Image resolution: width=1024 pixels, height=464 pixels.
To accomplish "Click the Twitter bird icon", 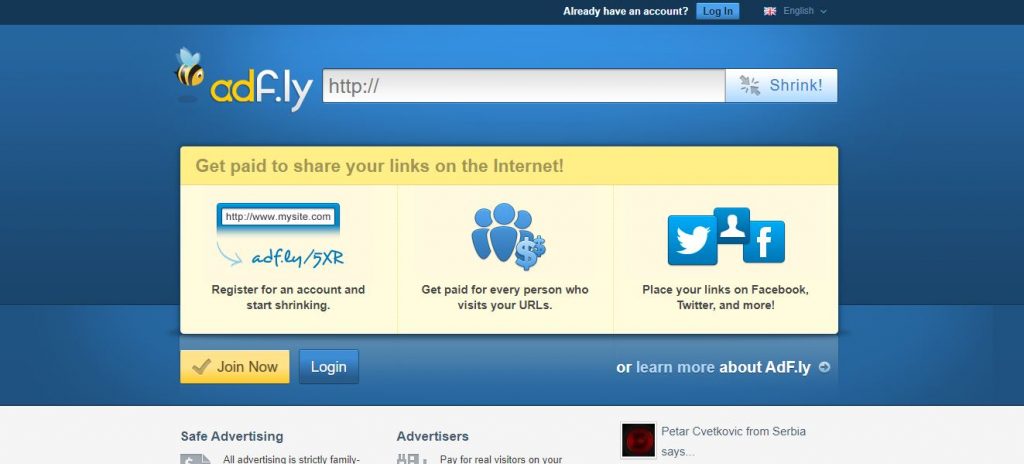I will pyautogui.click(x=692, y=240).
